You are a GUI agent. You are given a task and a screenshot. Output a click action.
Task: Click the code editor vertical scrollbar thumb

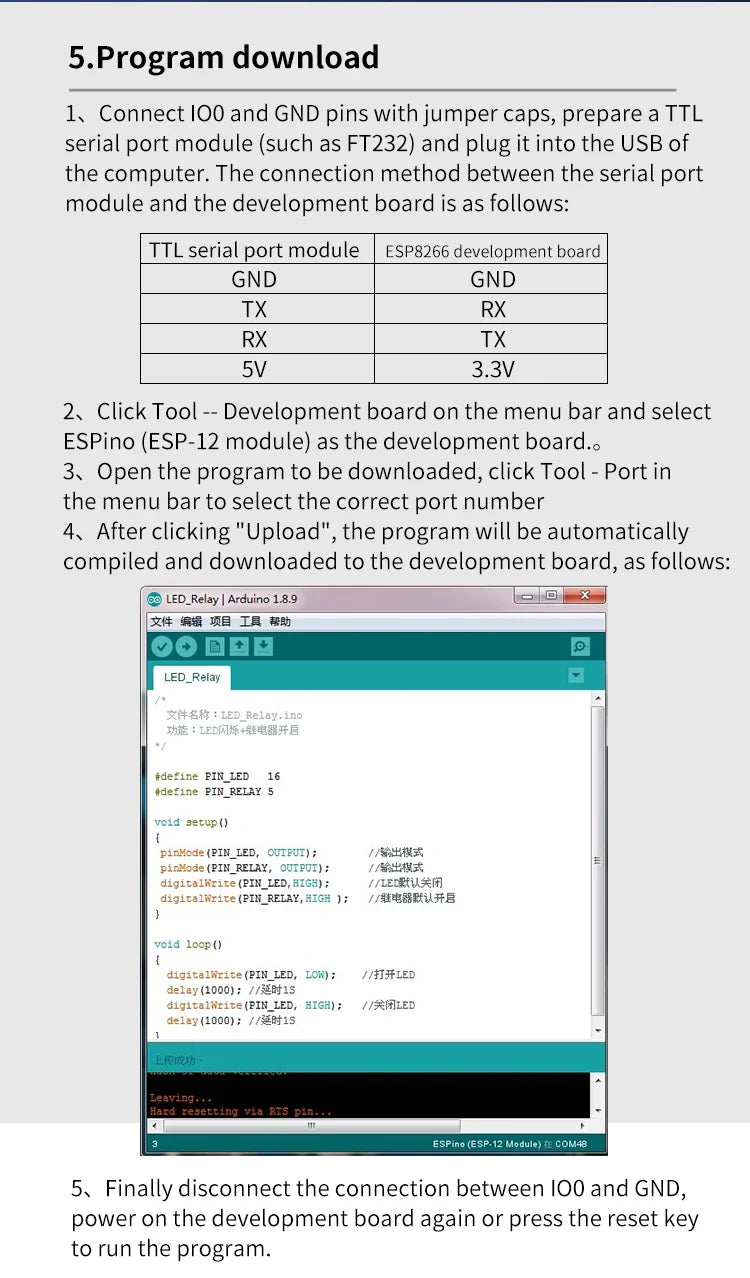point(598,860)
